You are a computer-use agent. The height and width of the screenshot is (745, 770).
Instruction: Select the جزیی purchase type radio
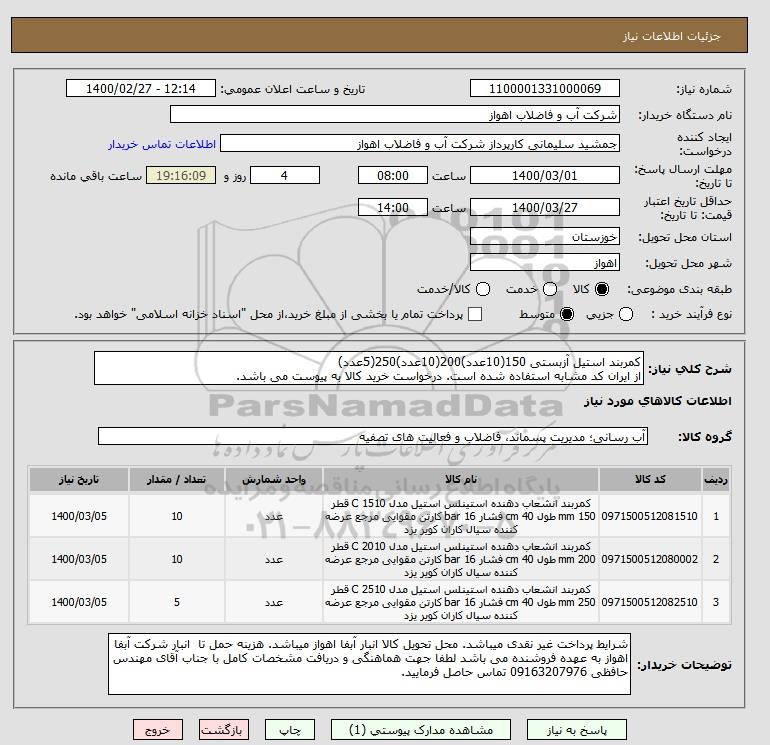[626, 314]
